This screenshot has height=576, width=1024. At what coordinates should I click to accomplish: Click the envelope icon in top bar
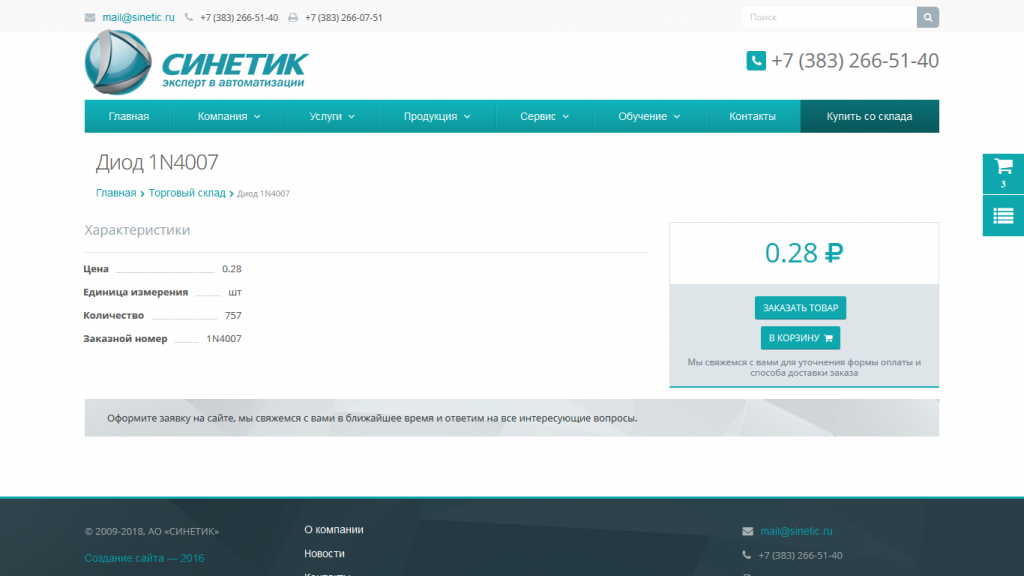(90, 18)
